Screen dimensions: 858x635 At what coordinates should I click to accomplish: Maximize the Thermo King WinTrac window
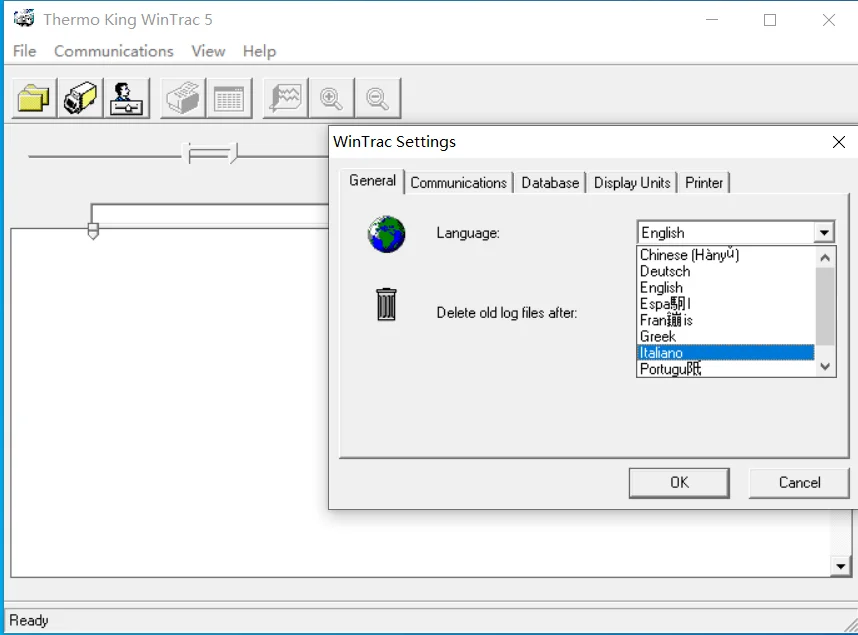pos(770,20)
